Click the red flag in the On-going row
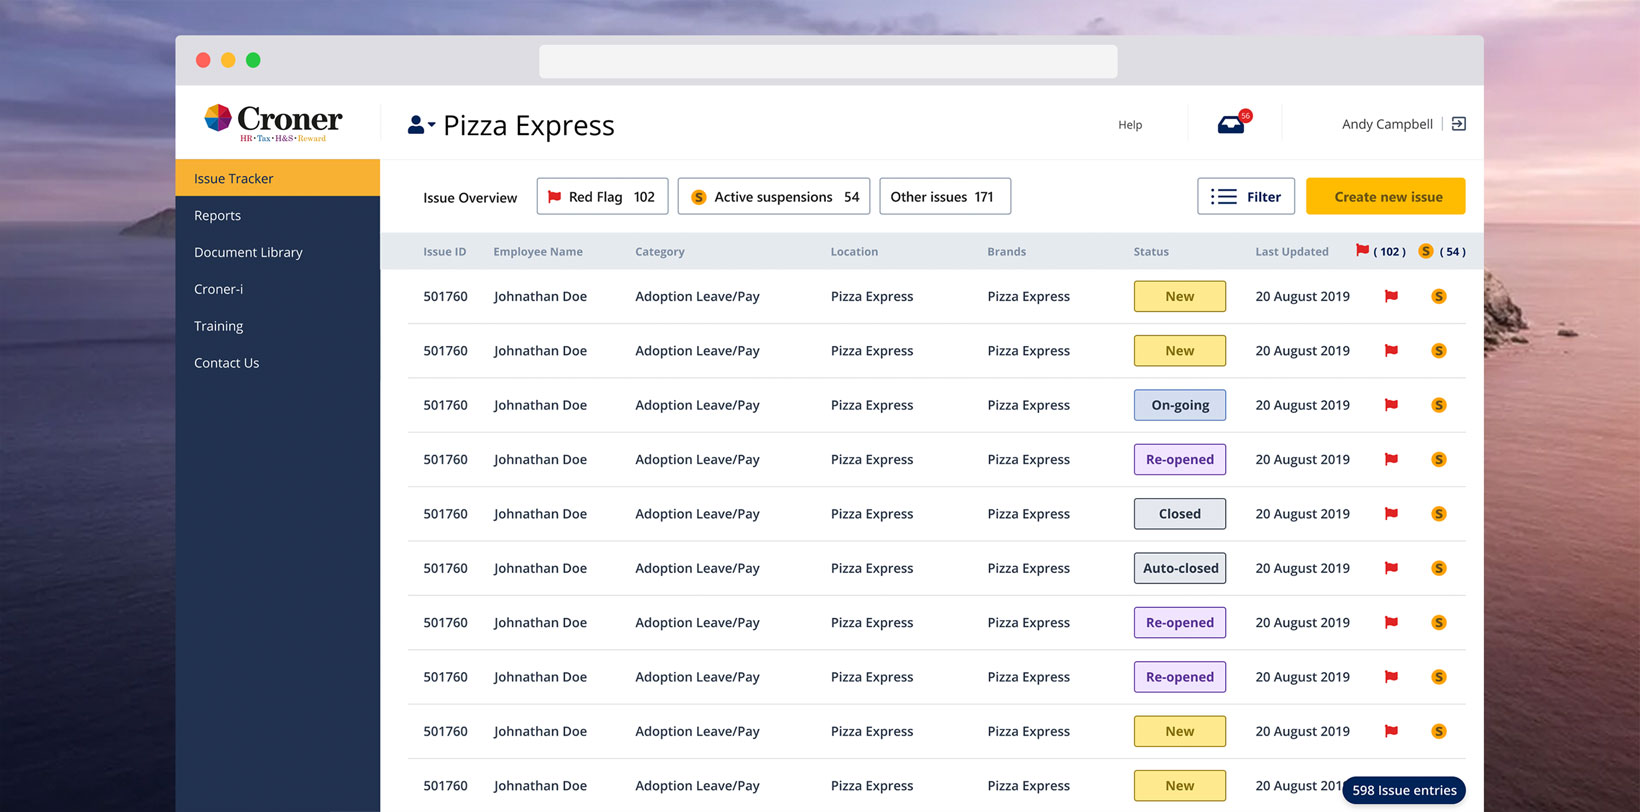This screenshot has width=1640, height=812. coord(1390,405)
